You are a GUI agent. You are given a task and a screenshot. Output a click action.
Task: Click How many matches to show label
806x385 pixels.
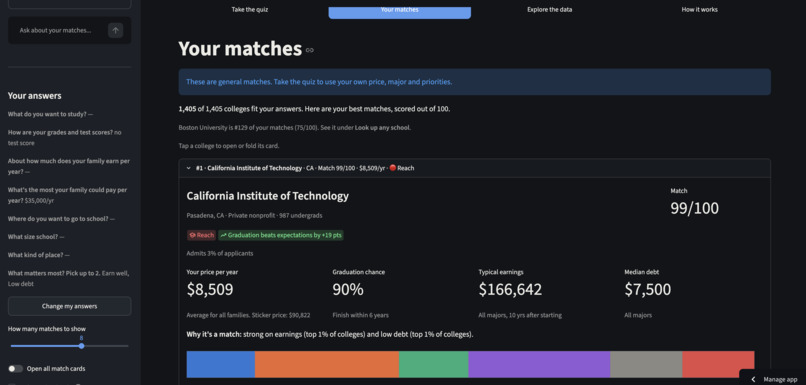(x=47, y=329)
